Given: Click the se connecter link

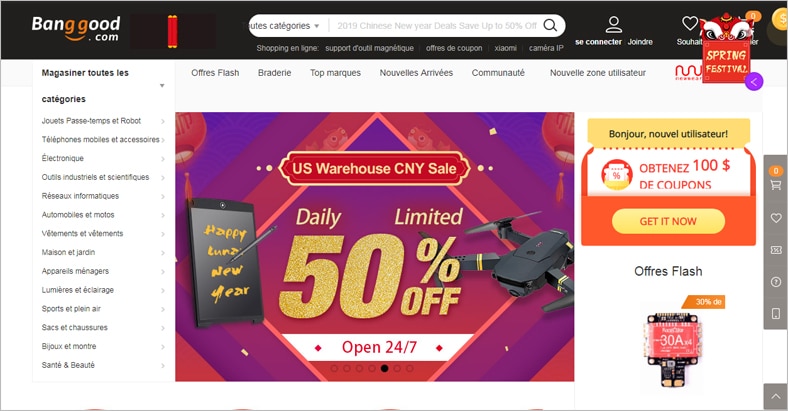Looking at the screenshot, I should 599,42.
